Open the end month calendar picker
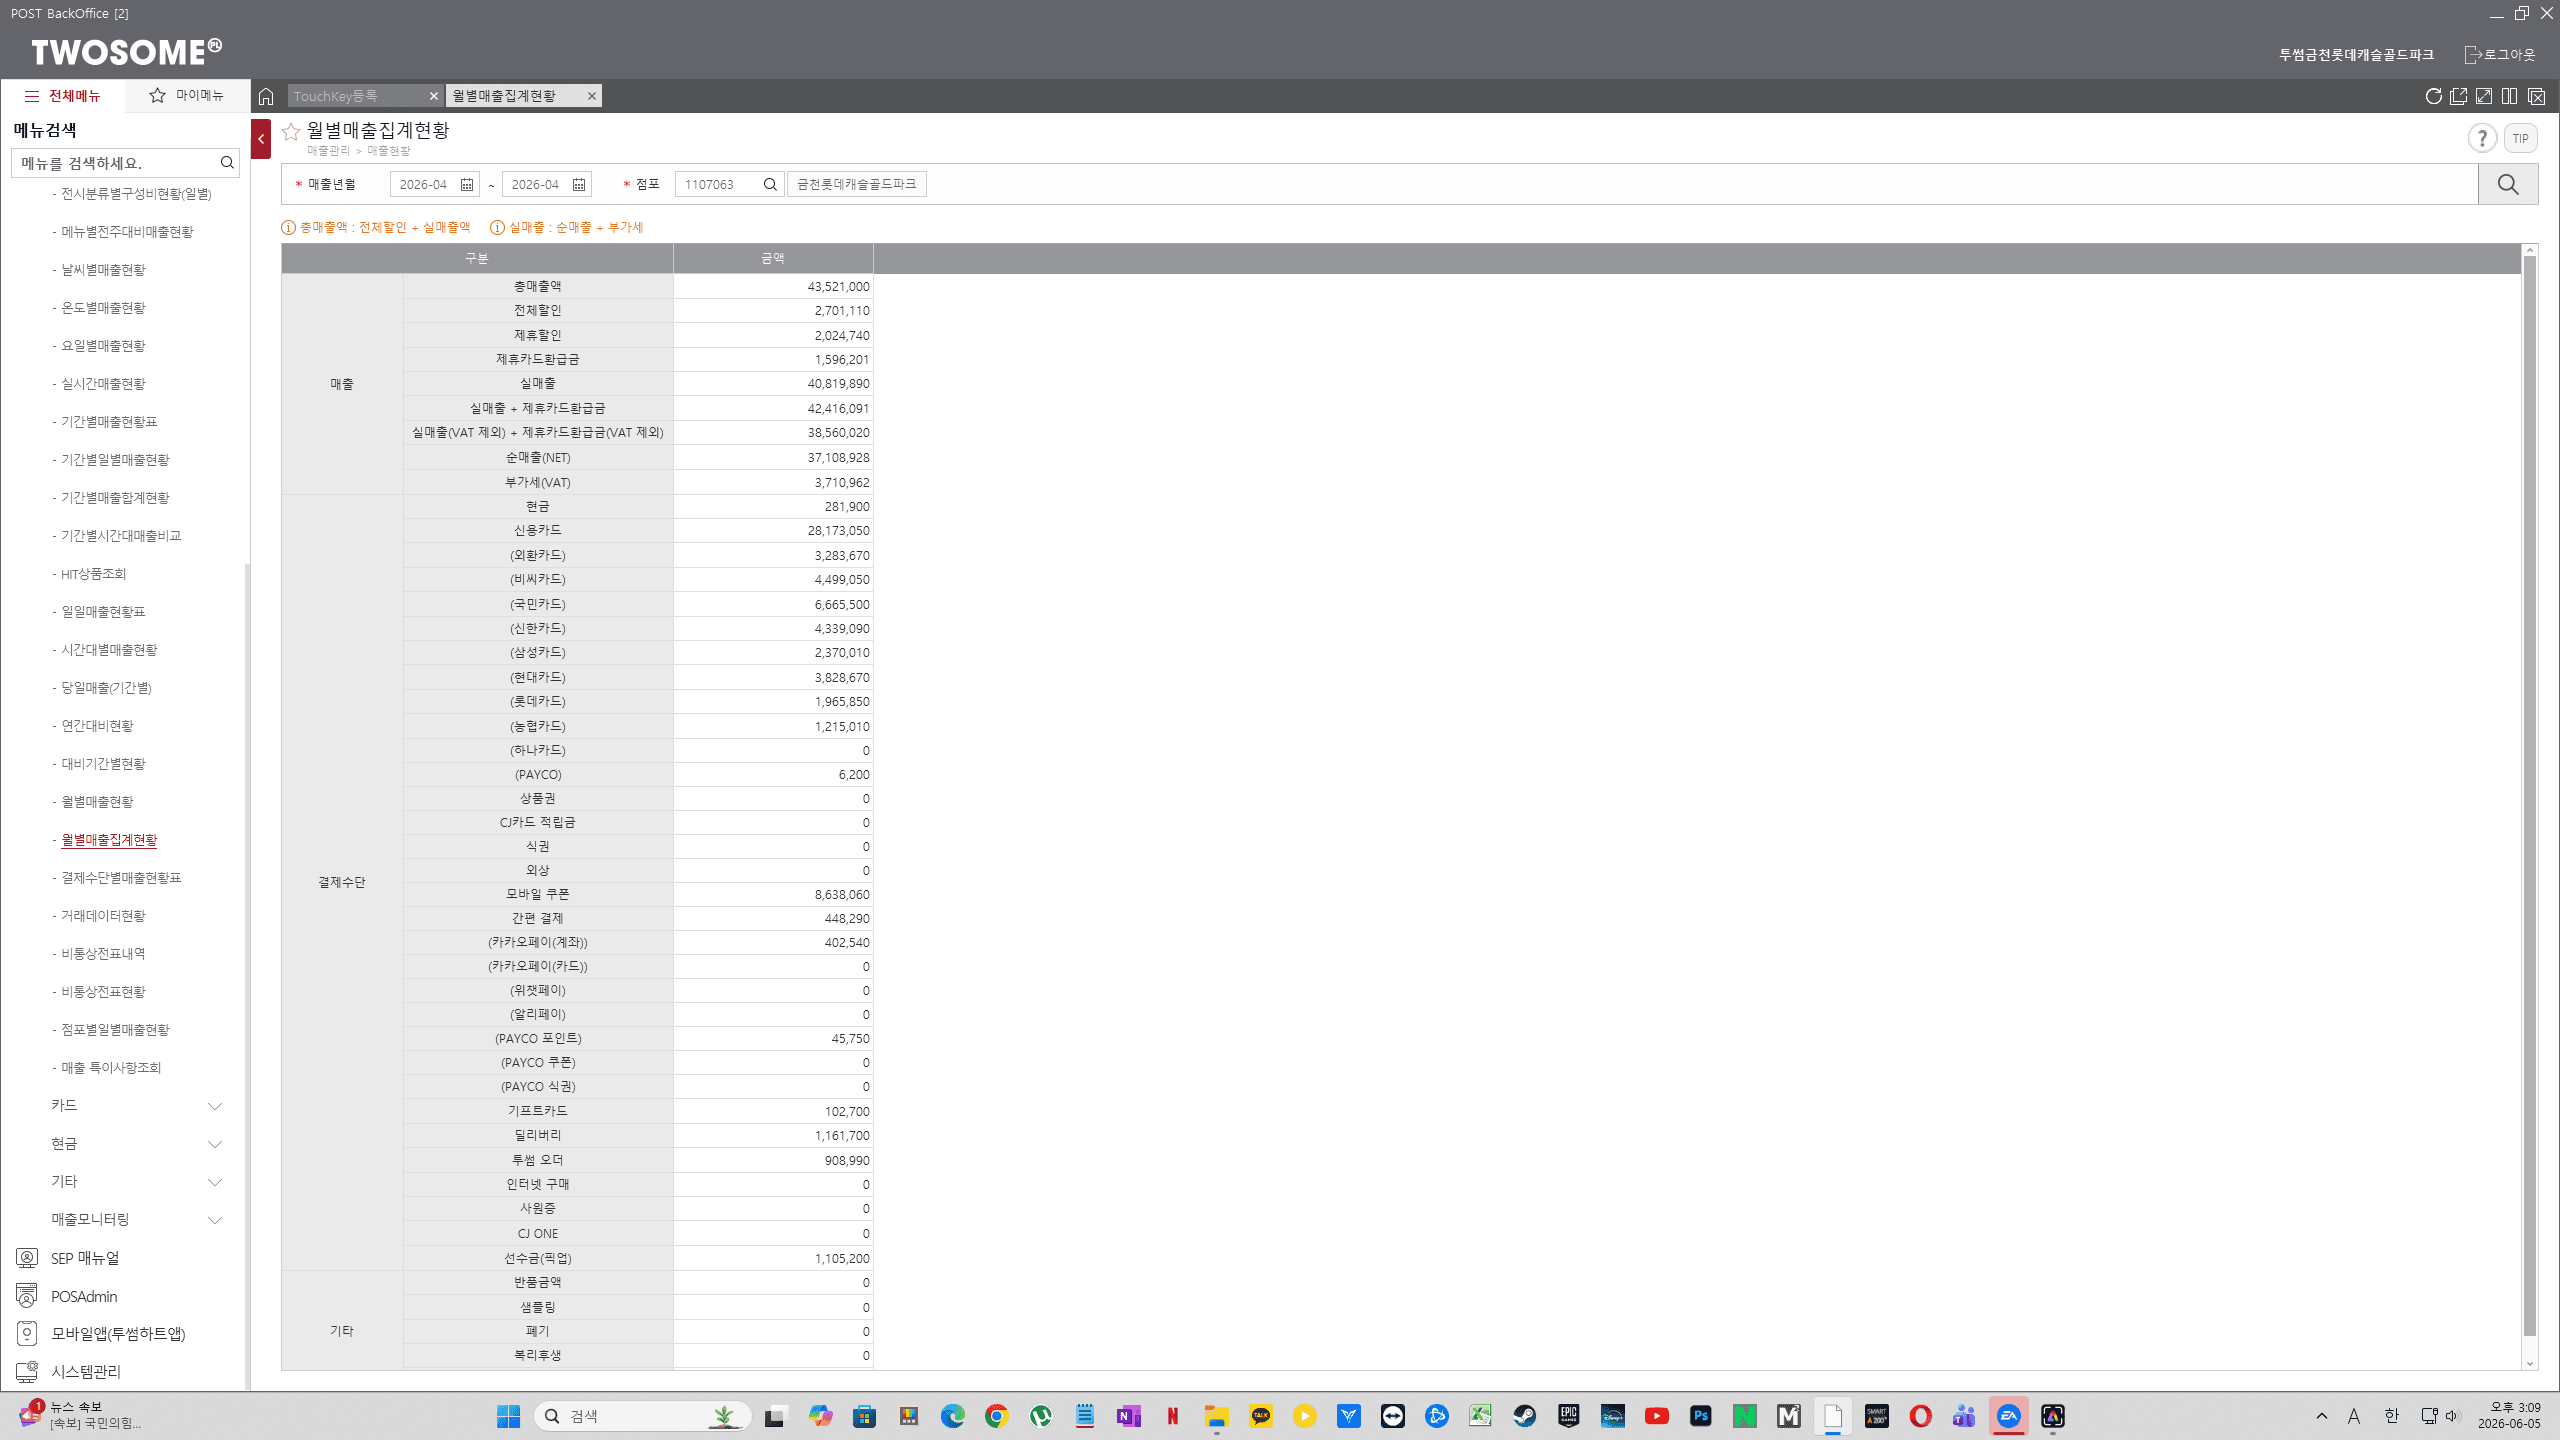Screen dimensions: 2560x1440 click(x=579, y=184)
